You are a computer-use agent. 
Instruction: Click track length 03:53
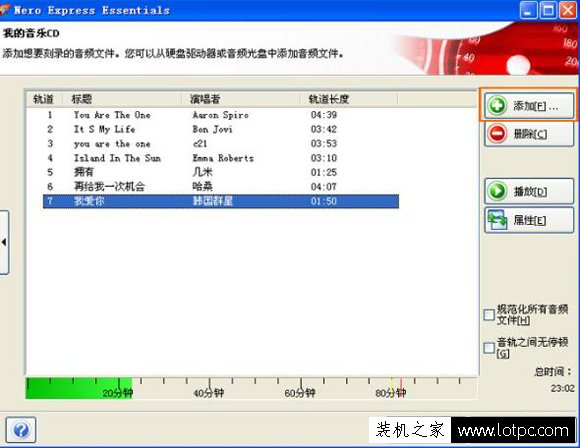[324, 144]
